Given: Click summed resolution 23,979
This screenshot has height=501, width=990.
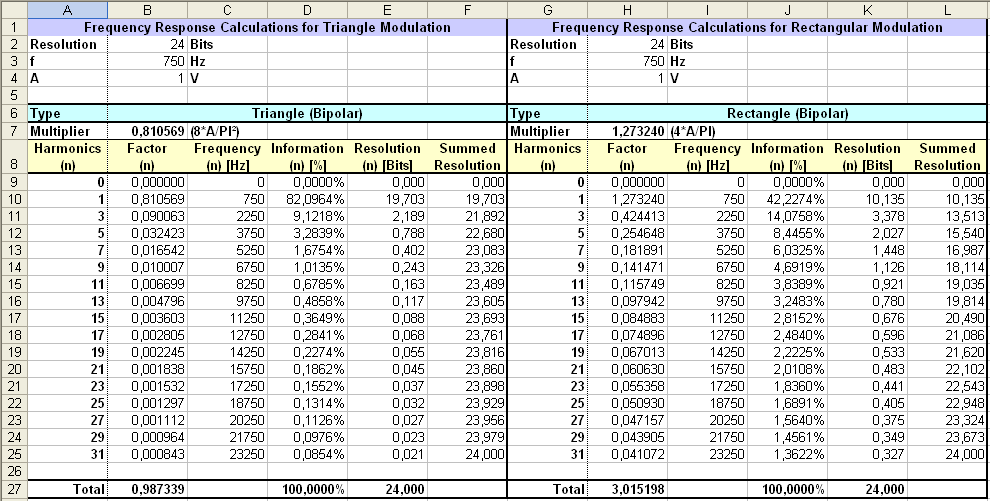Looking at the screenshot, I should [467, 437].
